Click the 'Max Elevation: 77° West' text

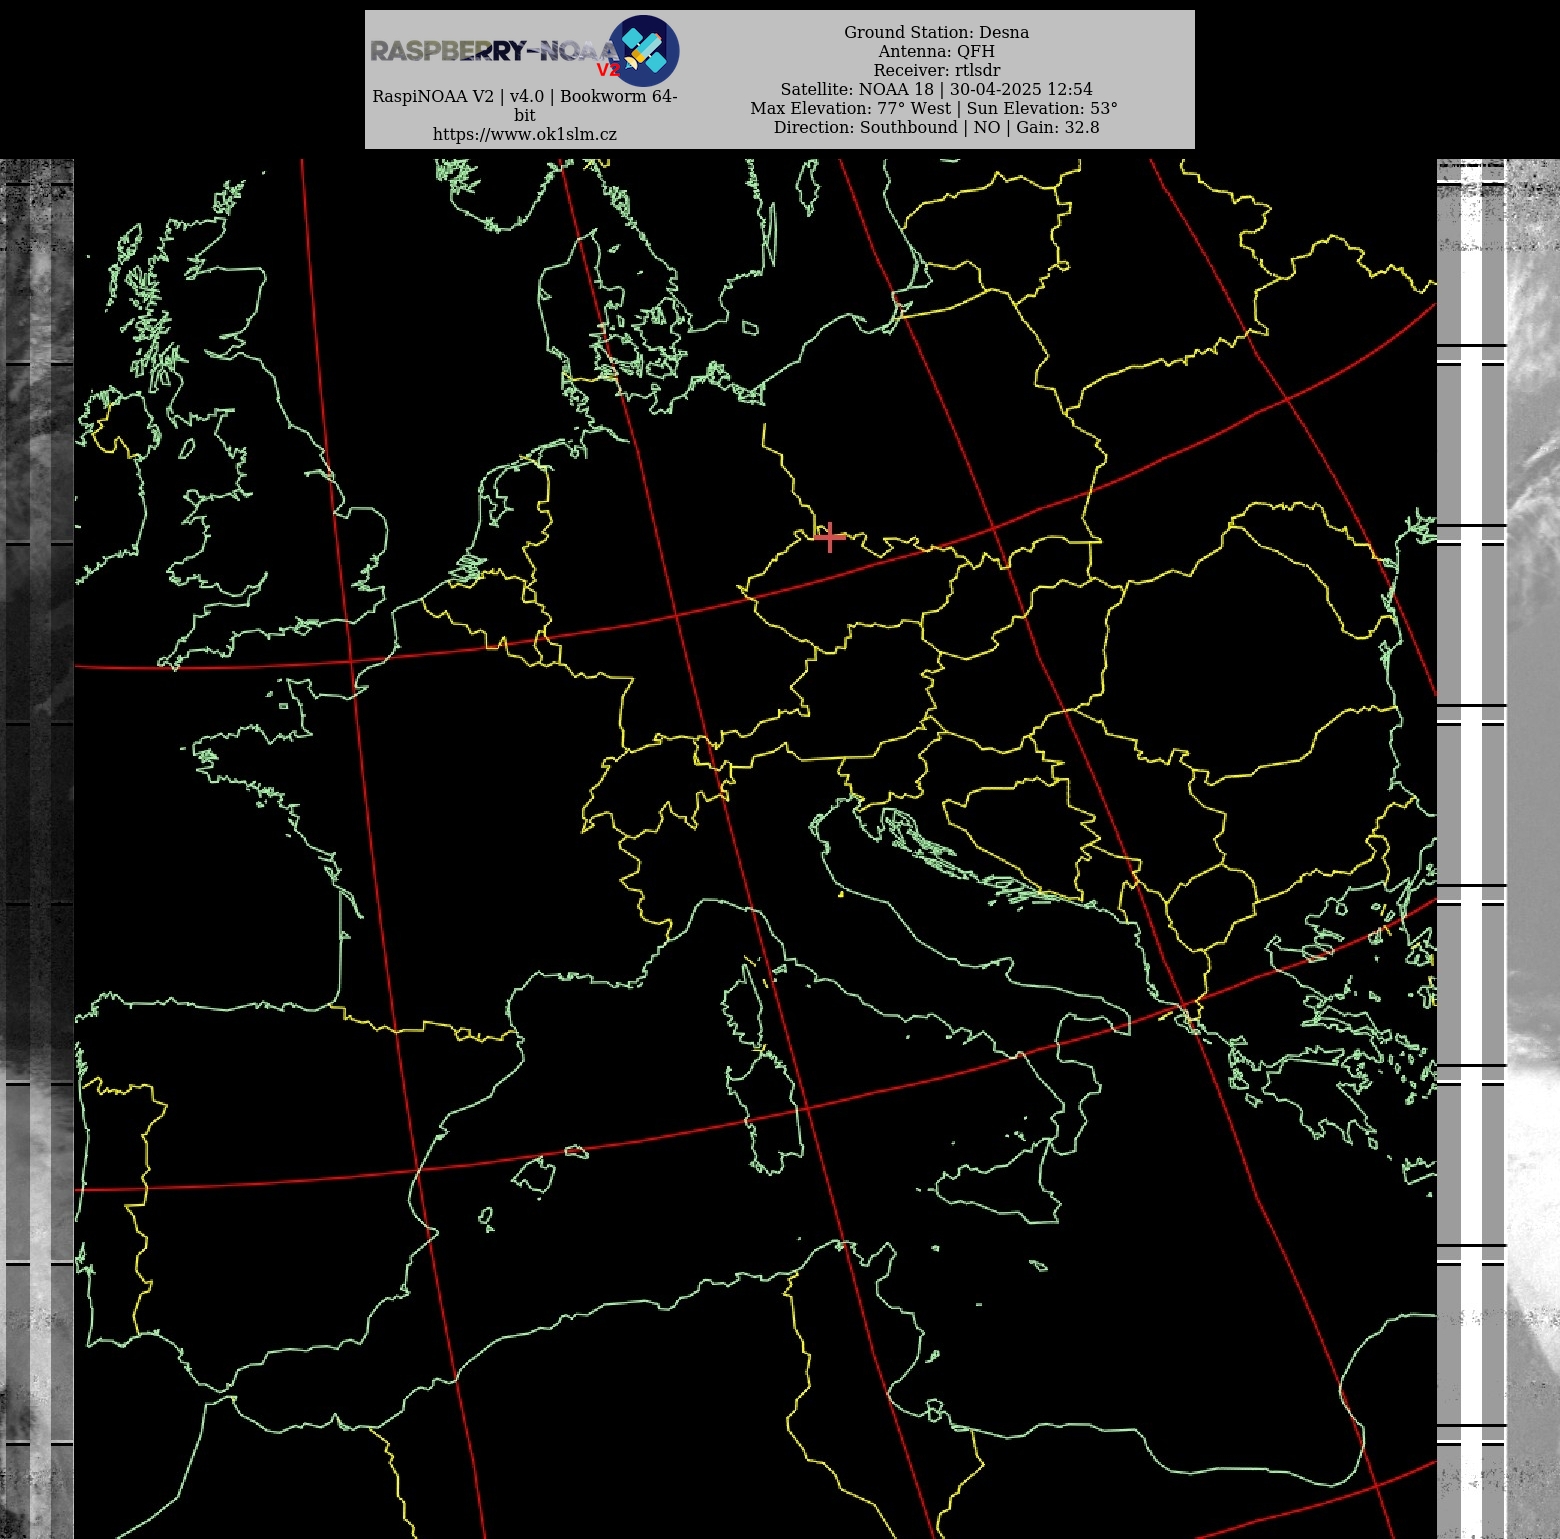pos(851,108)
